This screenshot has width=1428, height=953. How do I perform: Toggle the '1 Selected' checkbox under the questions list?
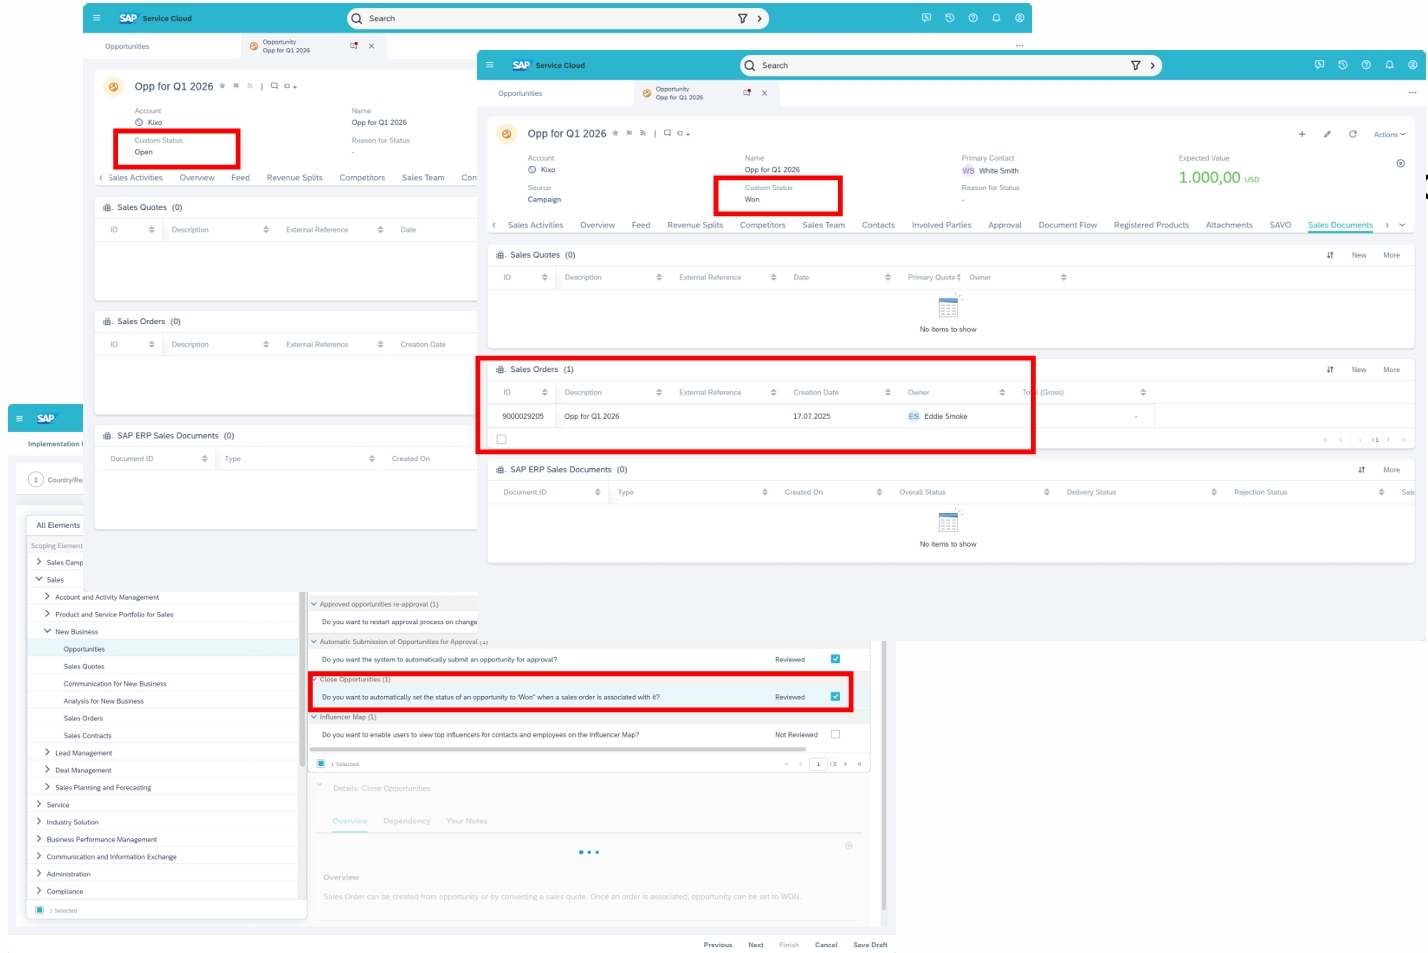click(321, 763)
